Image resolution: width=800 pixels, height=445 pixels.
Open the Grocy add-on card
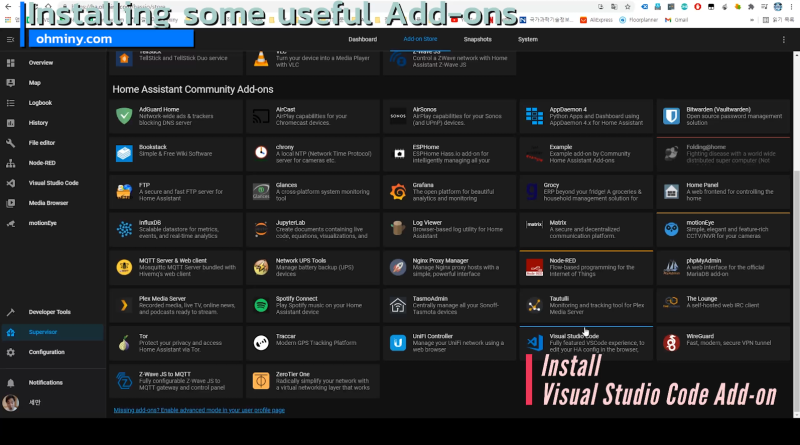[586, 192]
